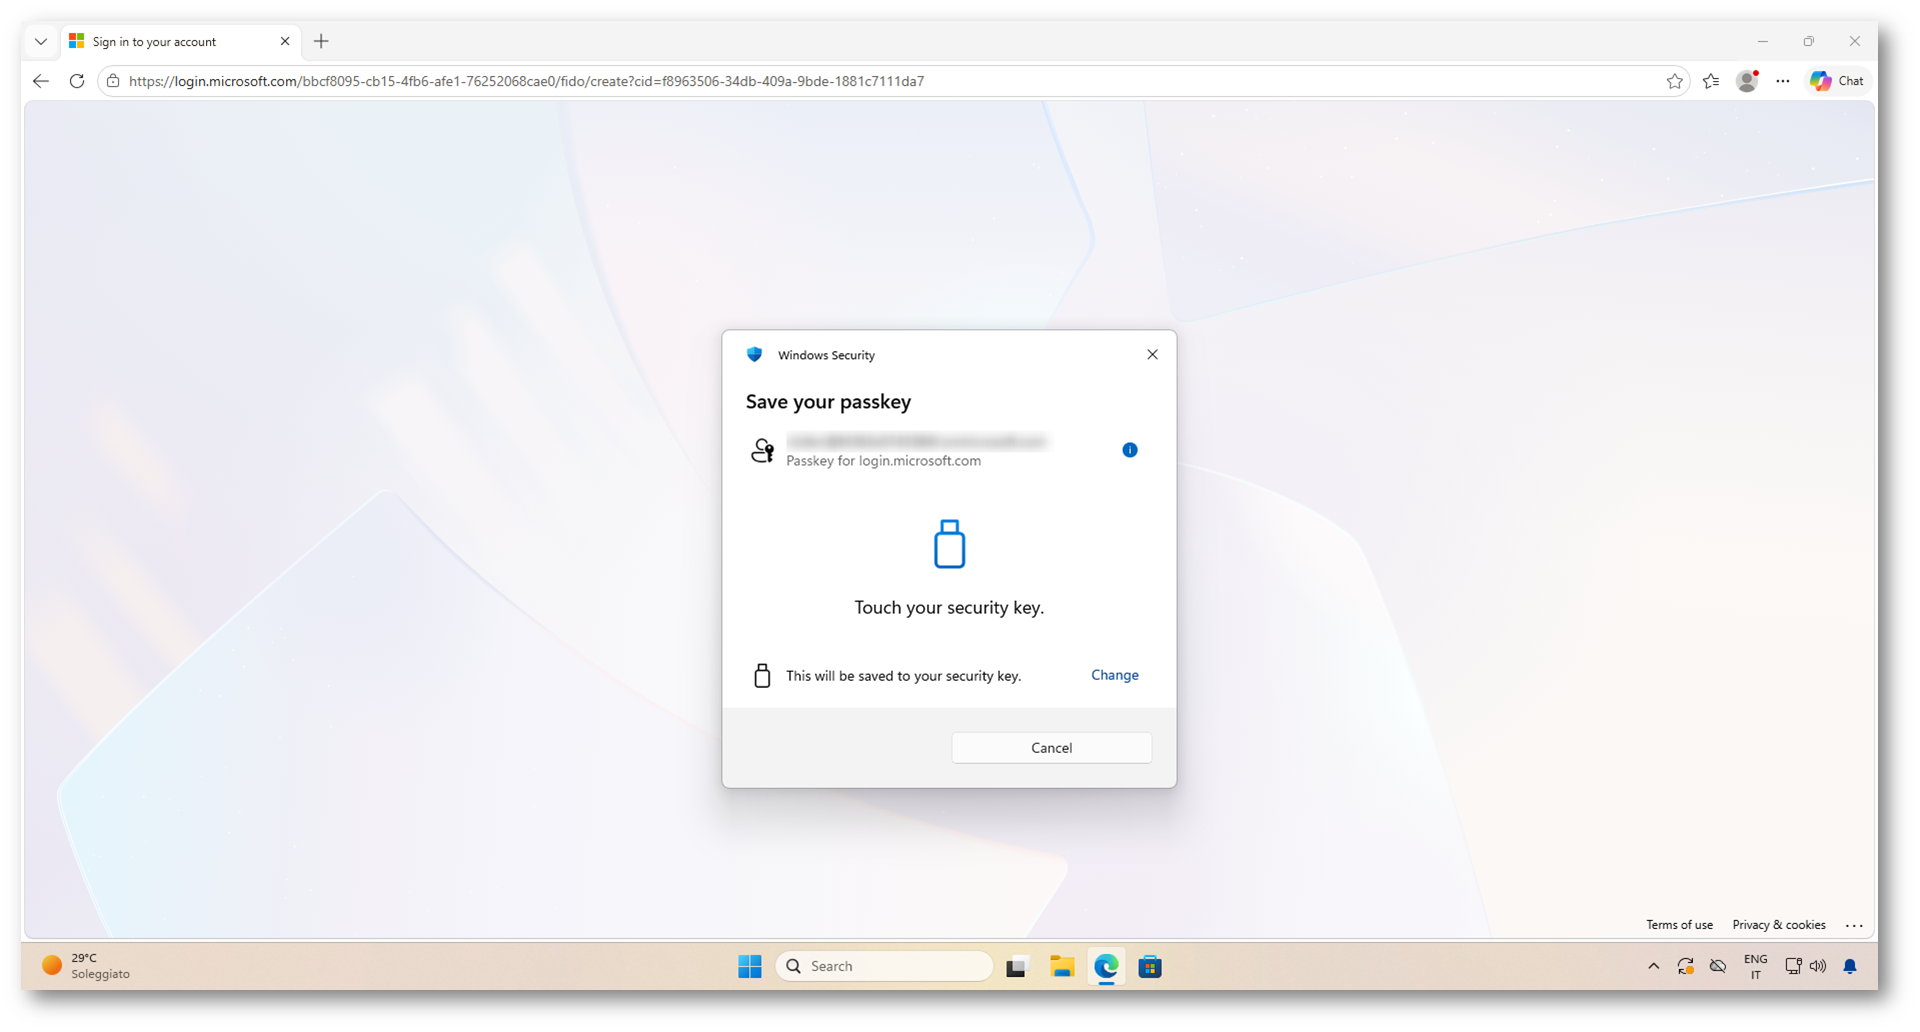This screenshot has width=1920, height=1032.
Task: Click the security key USB icon
Action: (949, 544)
